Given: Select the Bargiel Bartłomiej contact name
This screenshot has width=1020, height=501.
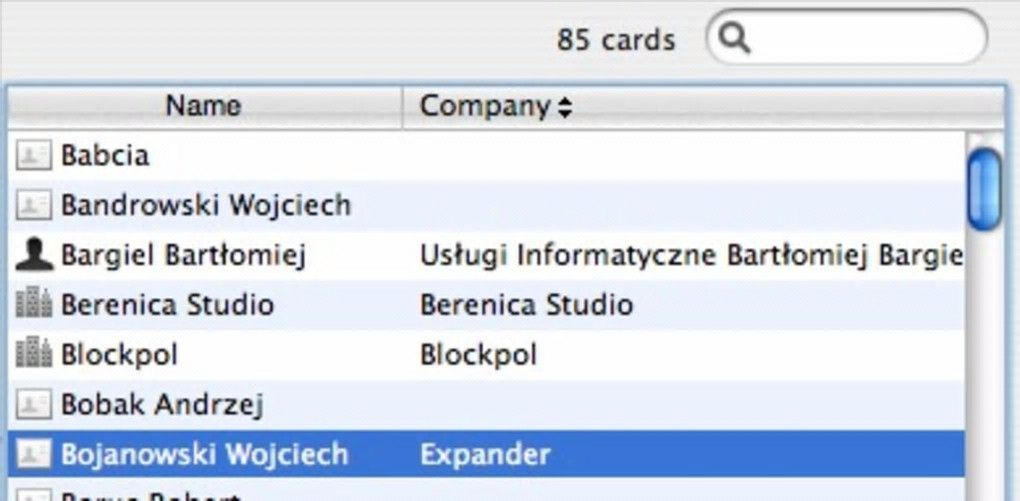Looking at the screenshot, I should point(182,255).
